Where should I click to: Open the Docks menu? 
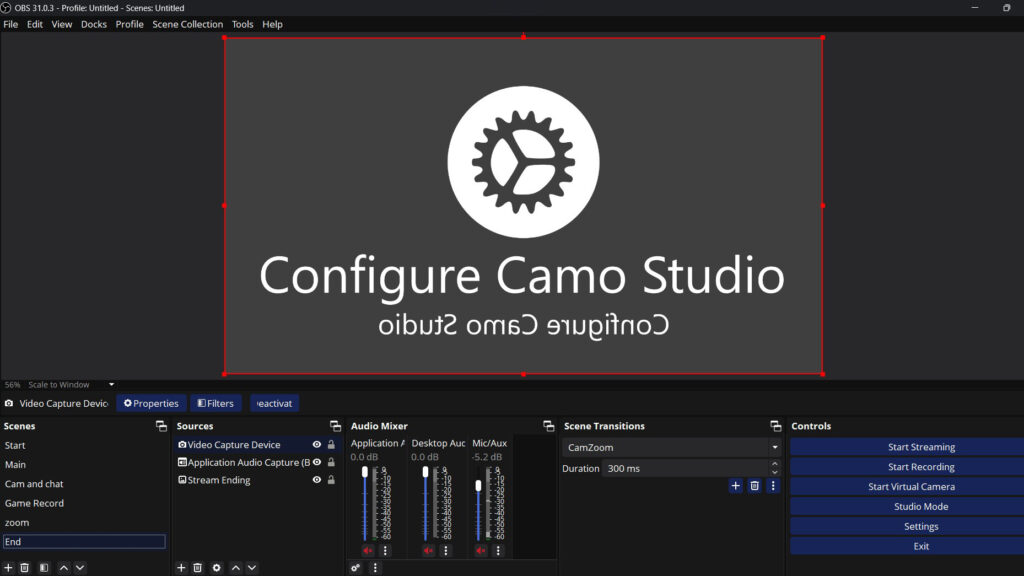(93, 24)
